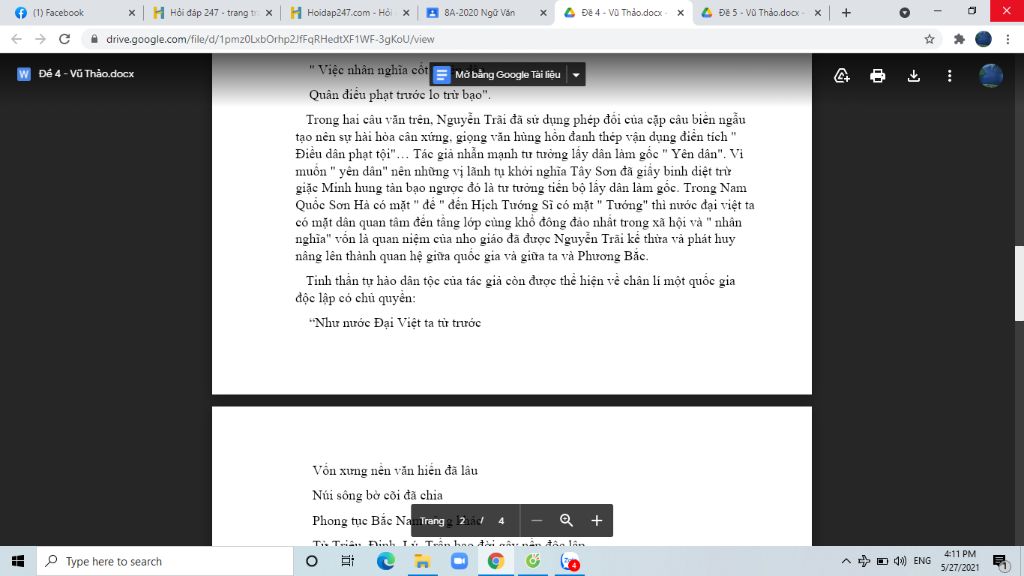
Task: Open Chrome profile avatar
Action: (x=983, y=39)
